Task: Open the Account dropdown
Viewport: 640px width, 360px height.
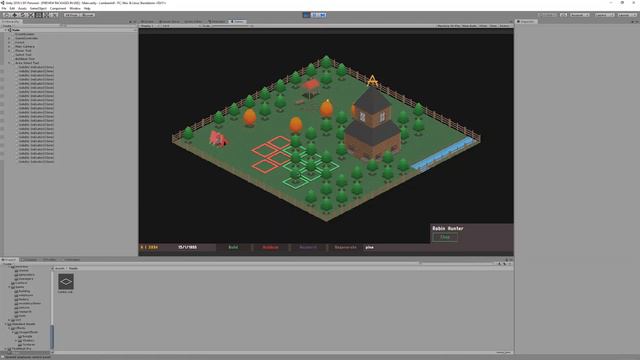Action: pyautogui.click(x=580, y=15)
